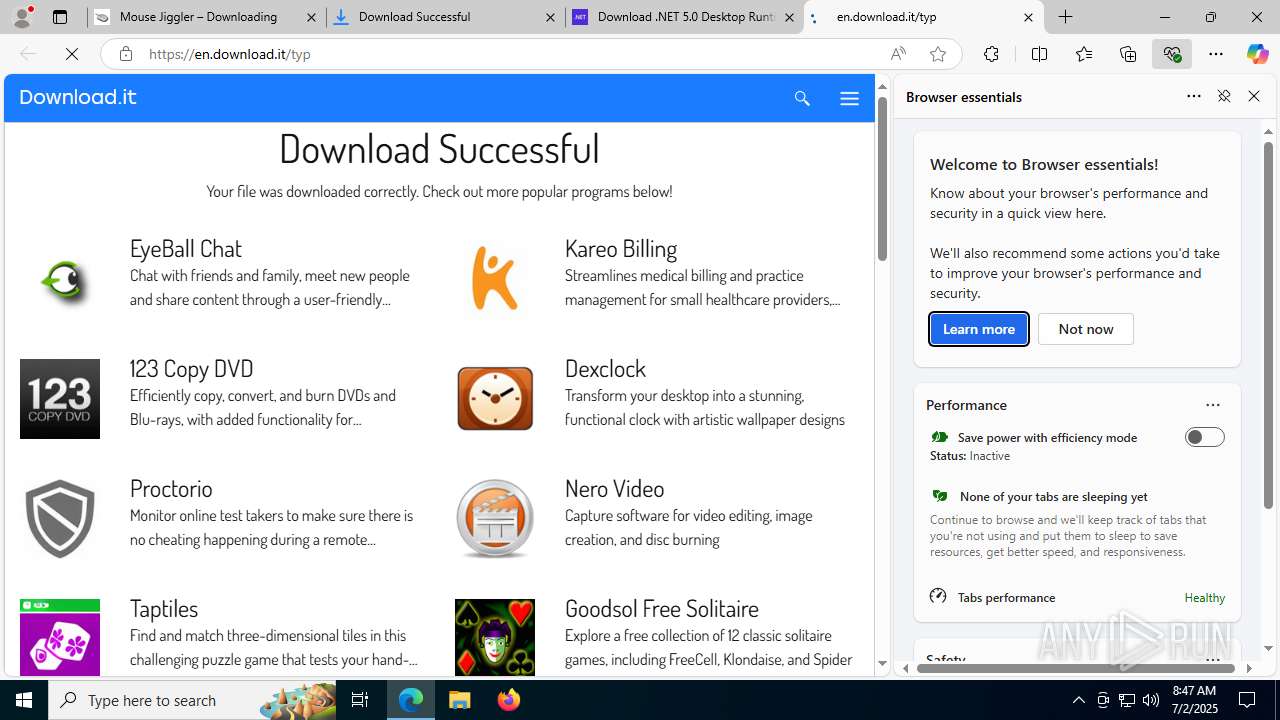Open the Kareo Billing link
1280x720 pixels.
click(x=621, y=248)
